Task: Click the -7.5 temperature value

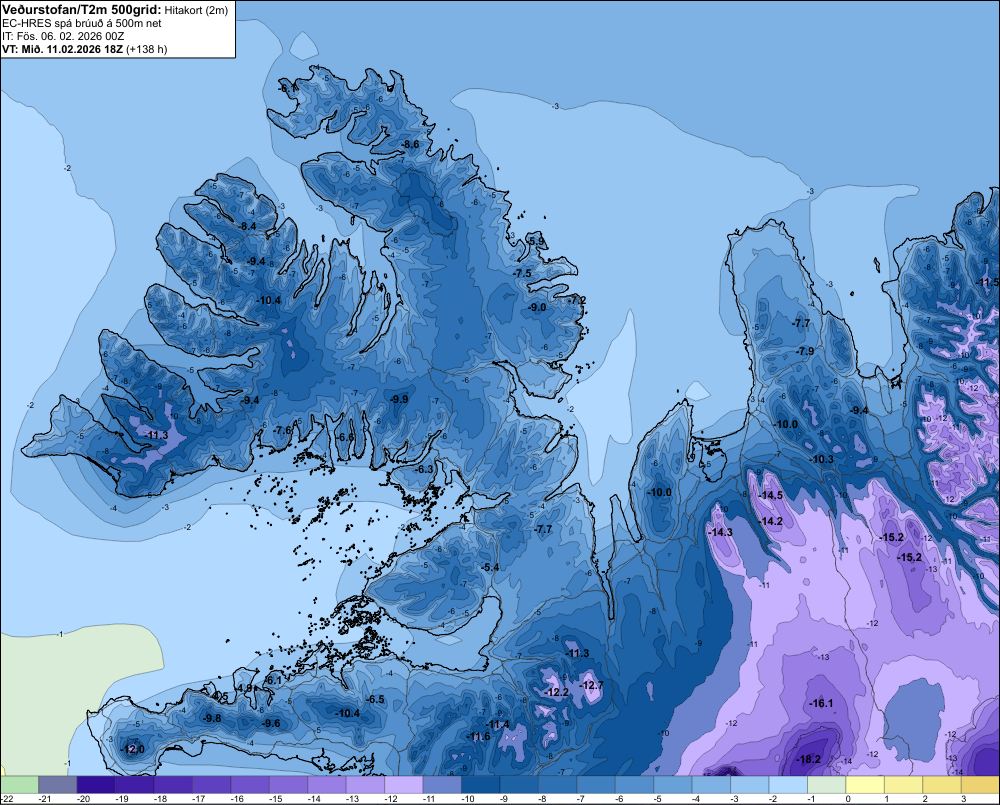Action: pyautogui.click(x=522, y=273)
